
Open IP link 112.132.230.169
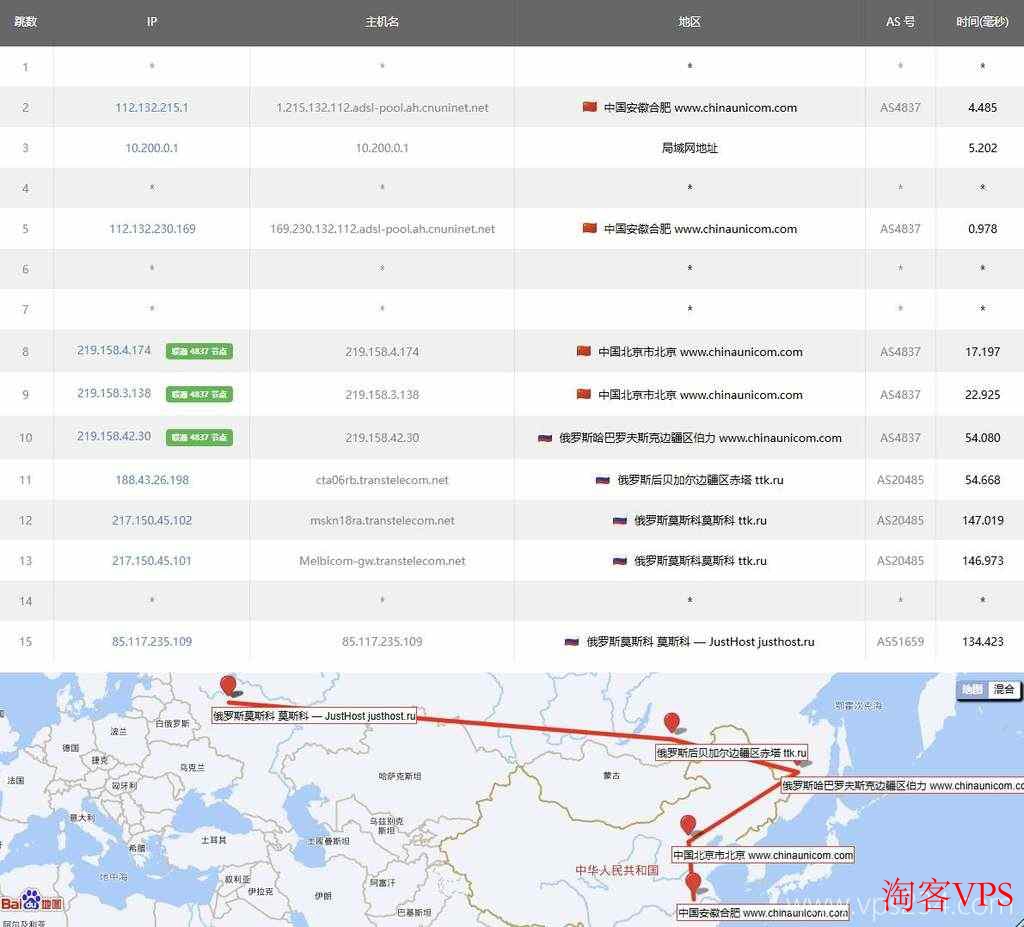pyautogui.click(x=152, y=229)
